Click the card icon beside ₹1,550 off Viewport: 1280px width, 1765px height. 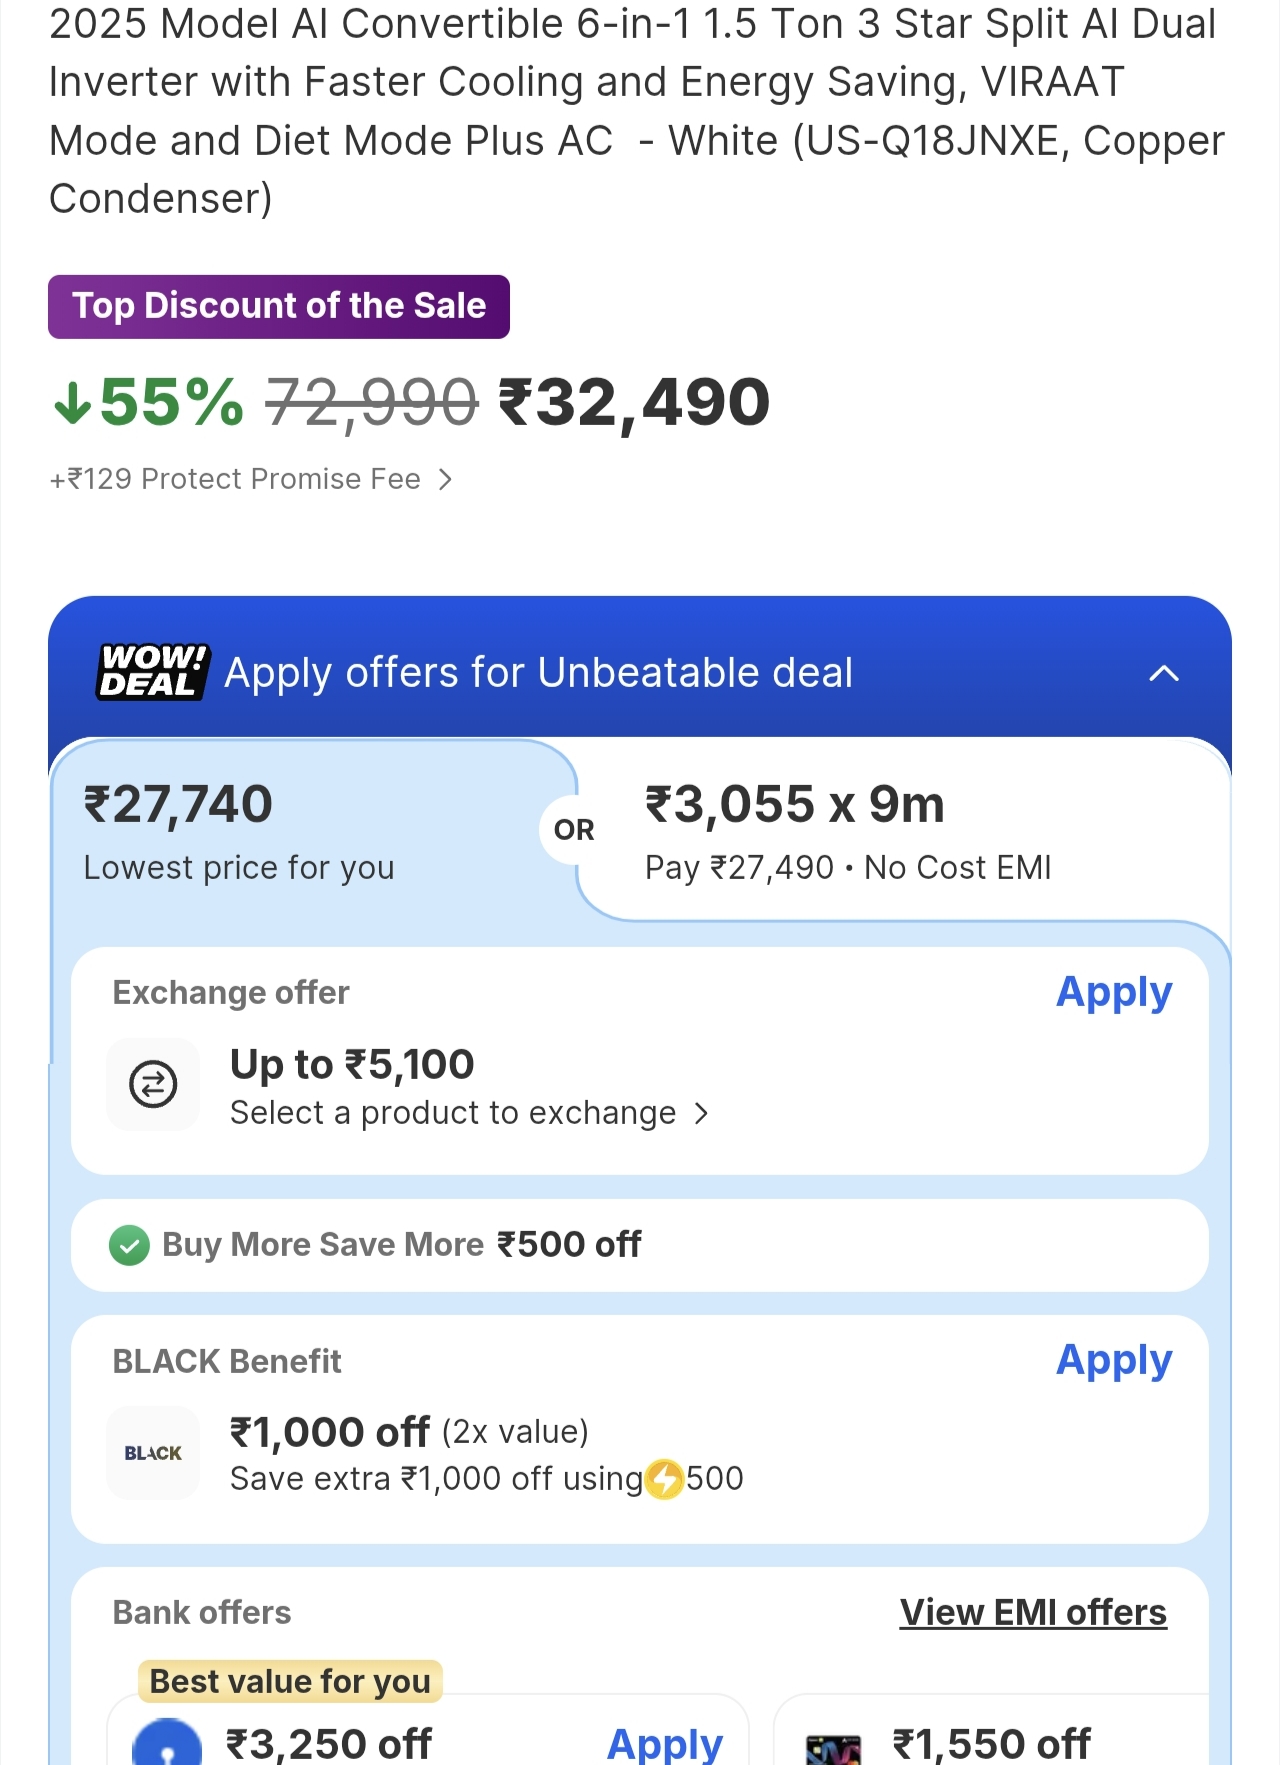tap(833, 1749)
